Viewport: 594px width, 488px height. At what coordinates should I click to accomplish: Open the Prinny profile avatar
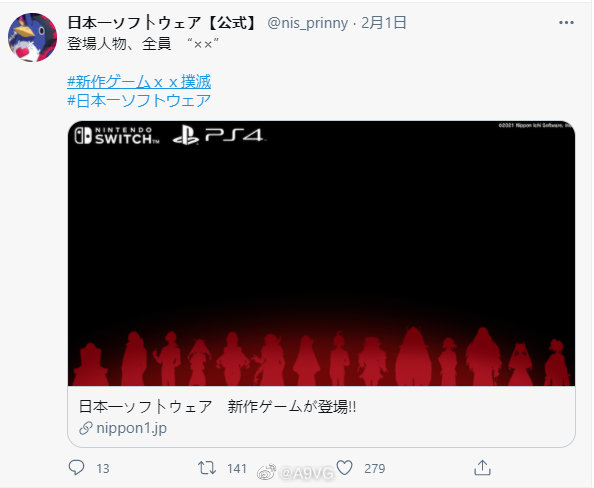point(33,38)
